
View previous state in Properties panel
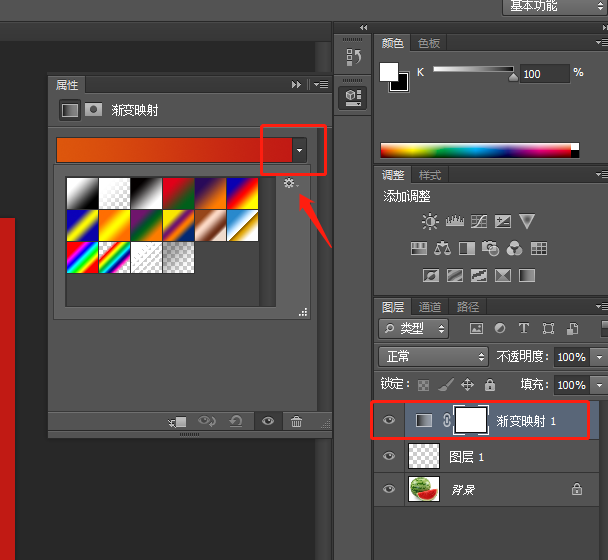(x=207, y=421)
